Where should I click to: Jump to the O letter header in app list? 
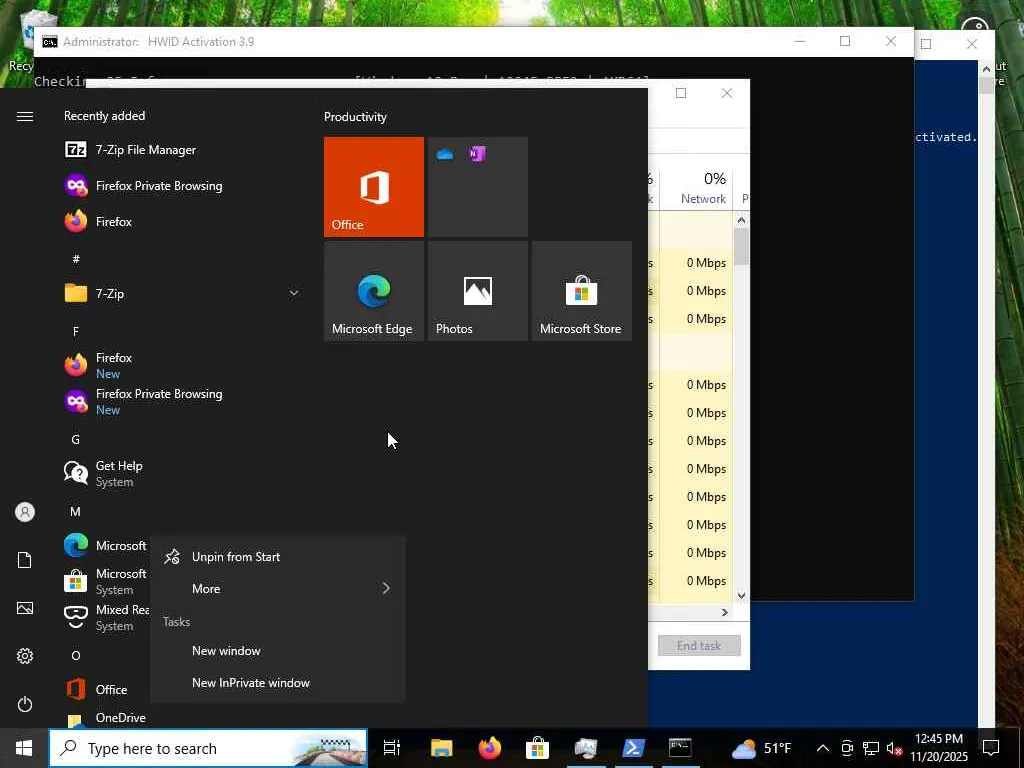point(76,655)
